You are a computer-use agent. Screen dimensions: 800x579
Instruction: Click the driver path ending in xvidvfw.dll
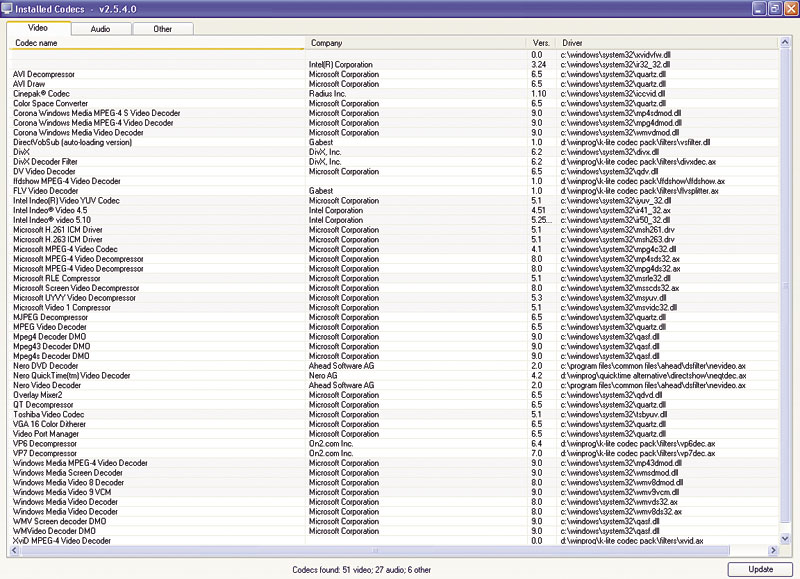[615, 55]
